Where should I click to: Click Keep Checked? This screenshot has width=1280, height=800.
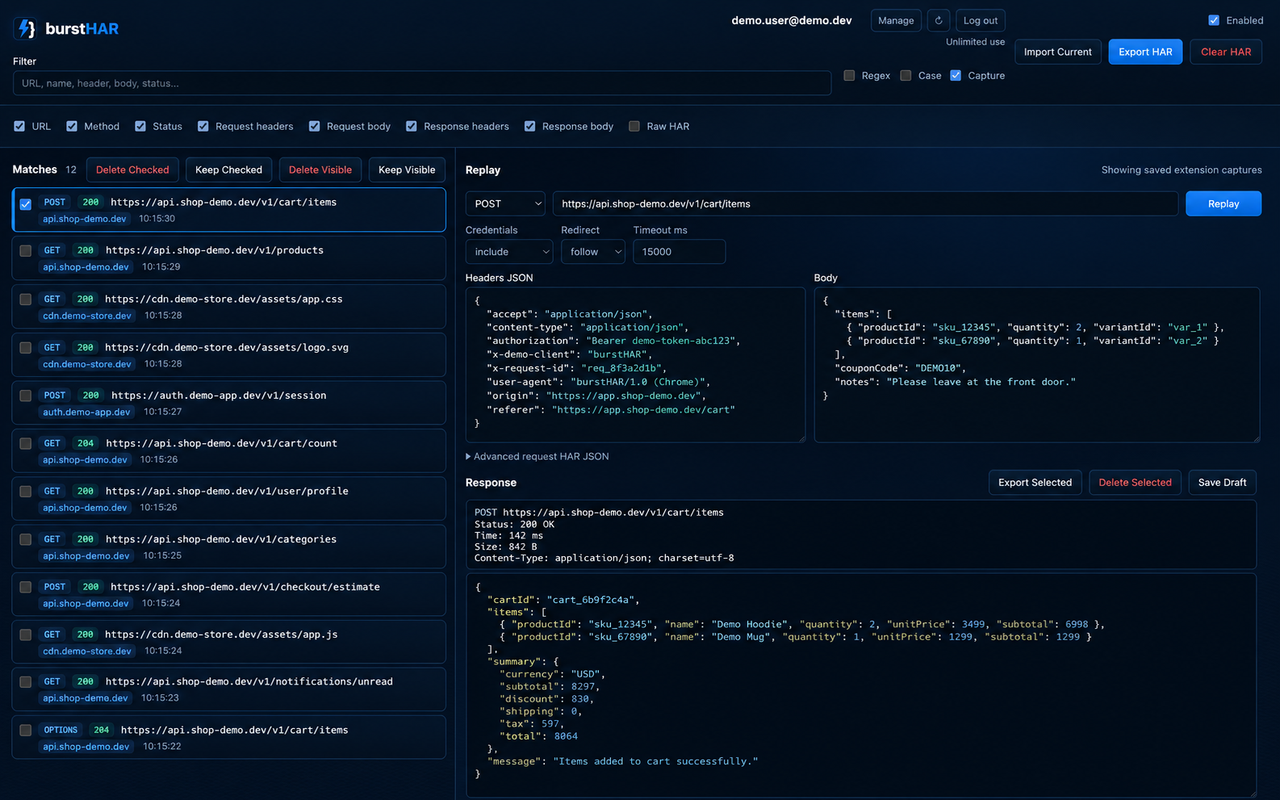pyautogui.click(x=229, y=170)
